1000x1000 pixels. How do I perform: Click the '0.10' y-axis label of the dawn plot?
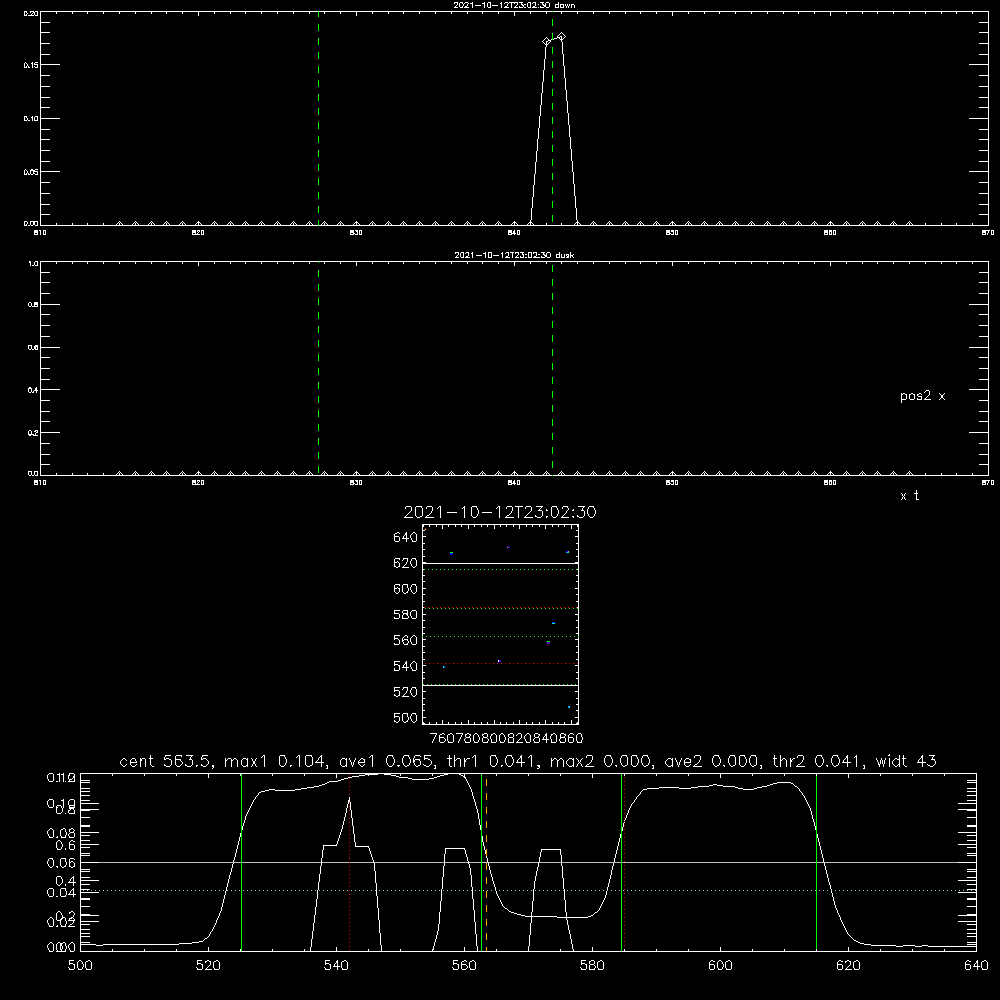pos(31,119)
